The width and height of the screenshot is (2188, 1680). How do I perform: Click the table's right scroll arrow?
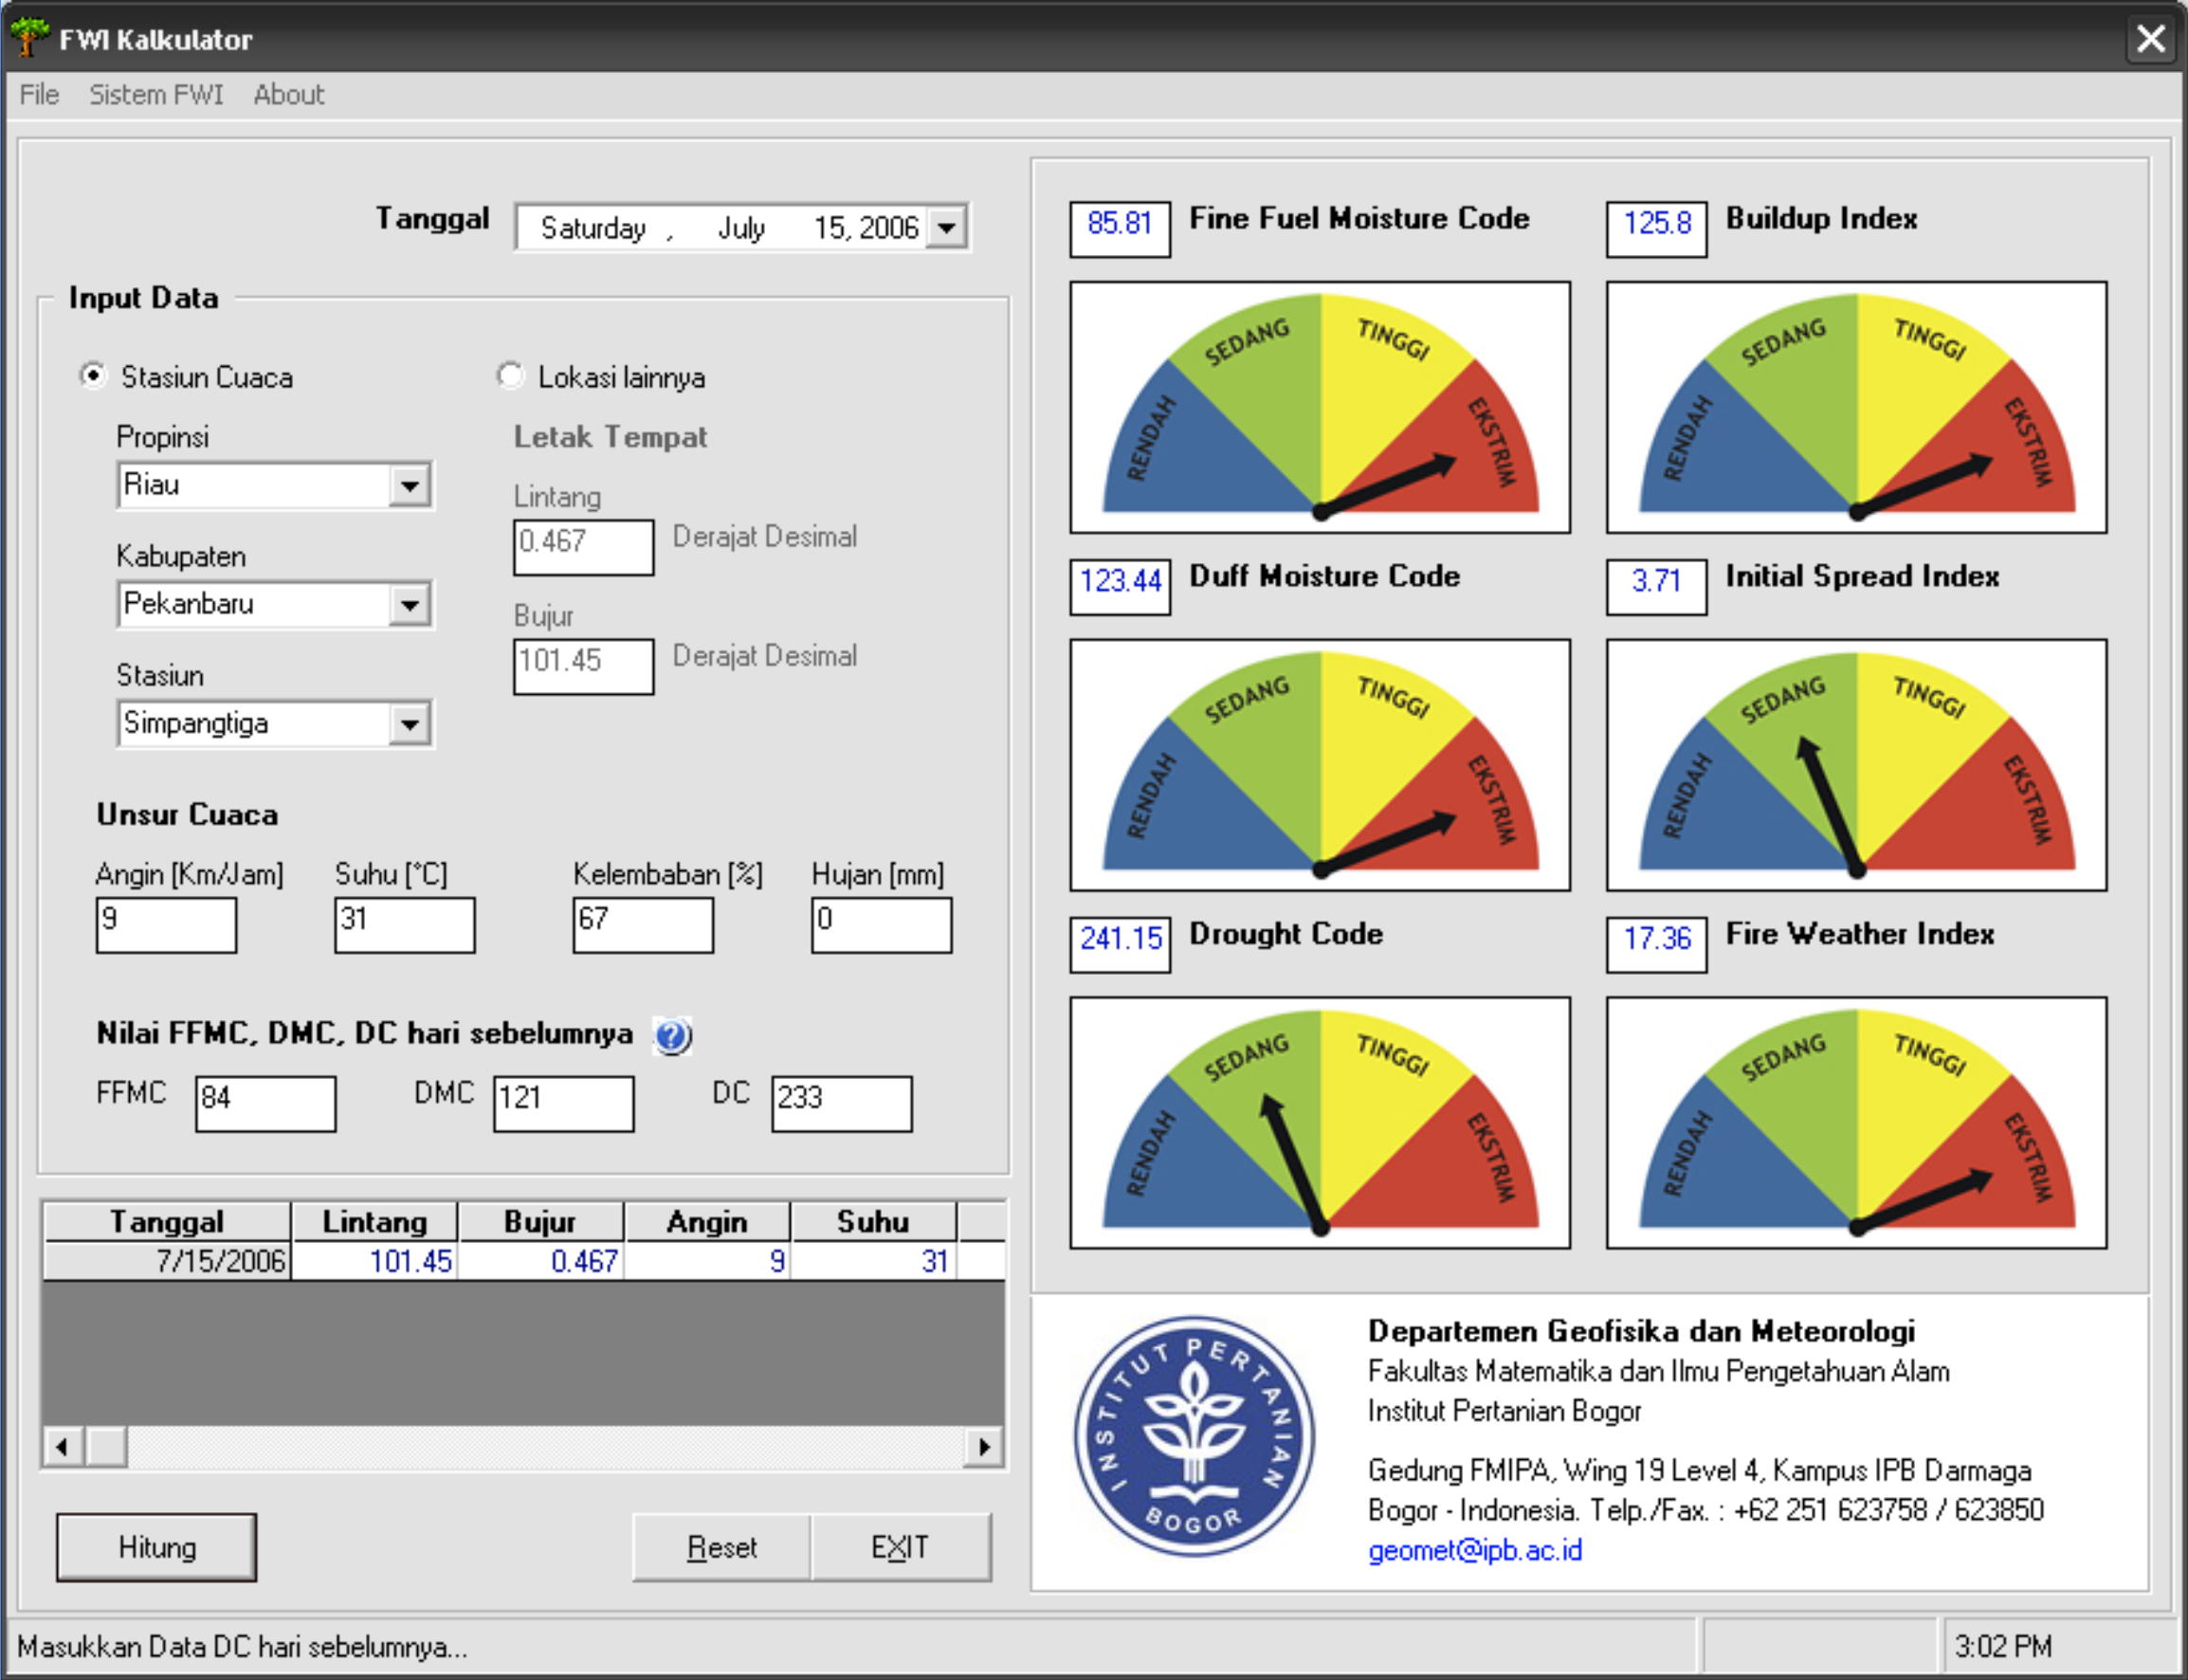tap(984, 1446)
